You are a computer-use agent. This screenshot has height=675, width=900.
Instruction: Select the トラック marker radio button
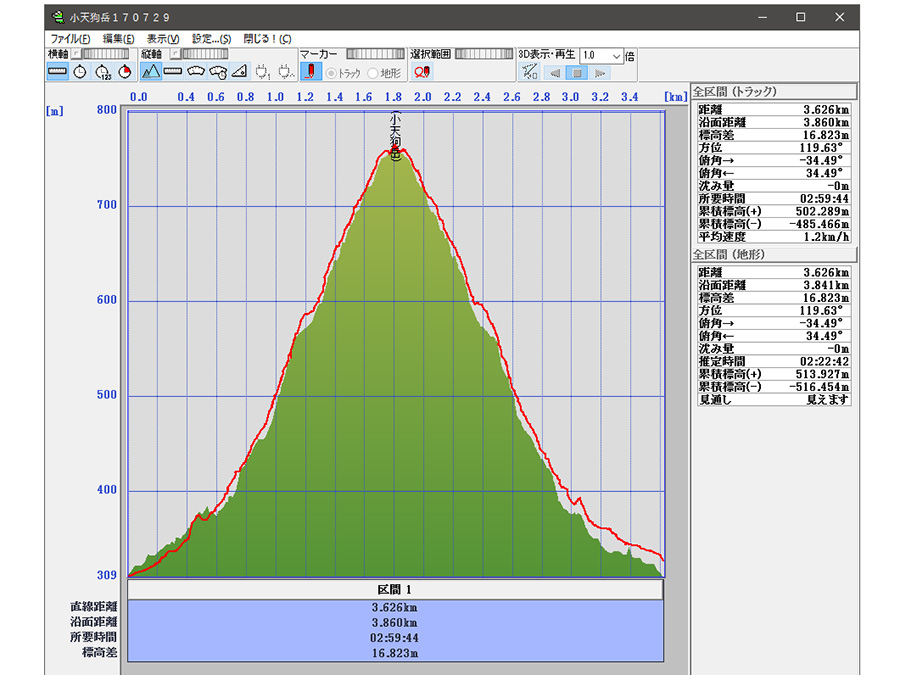pos(332,73)
